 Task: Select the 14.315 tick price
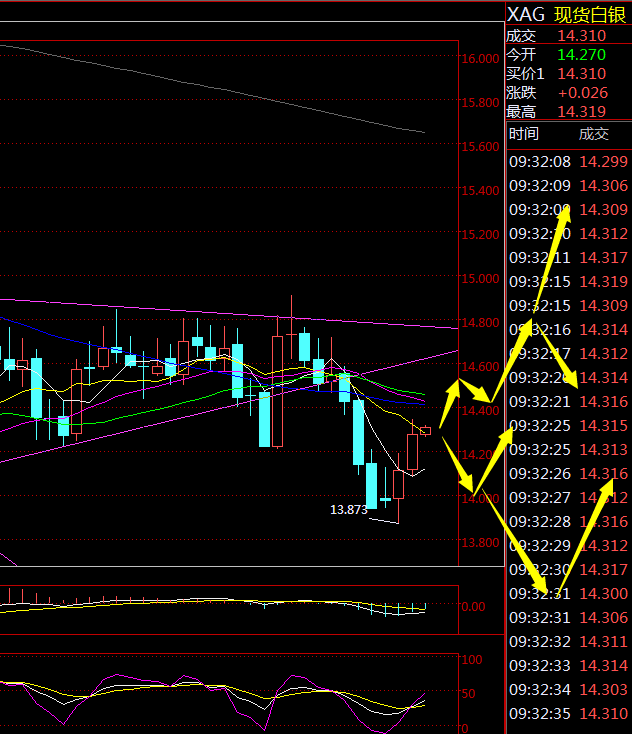[603, 426]
